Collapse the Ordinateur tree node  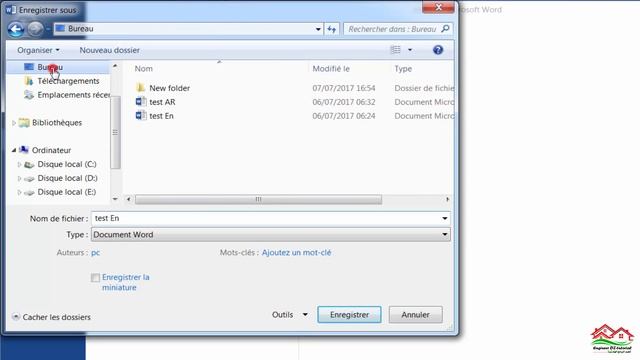pos(14,150)
